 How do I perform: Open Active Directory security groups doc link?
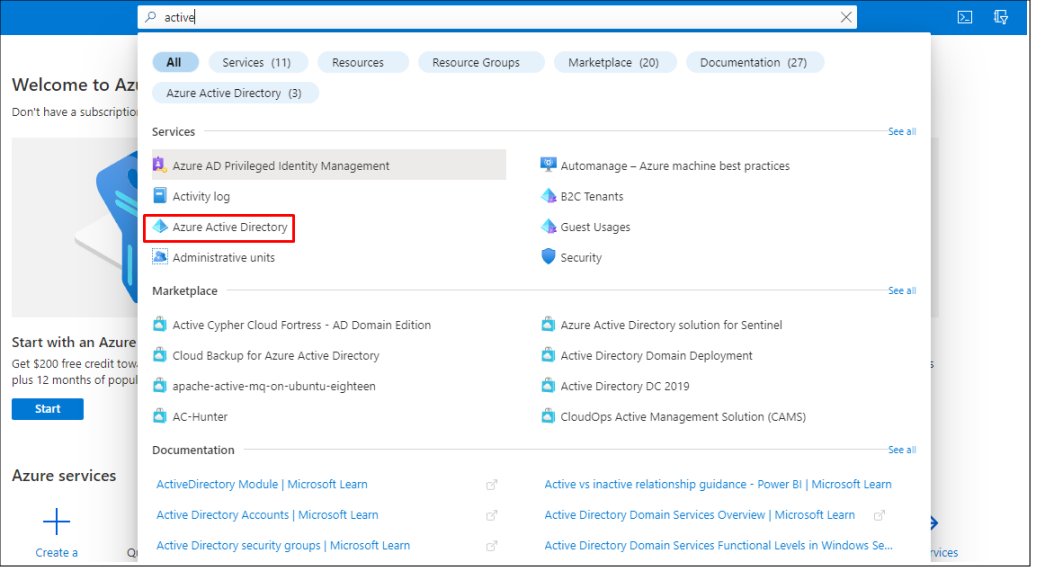(x=283, y=545)
